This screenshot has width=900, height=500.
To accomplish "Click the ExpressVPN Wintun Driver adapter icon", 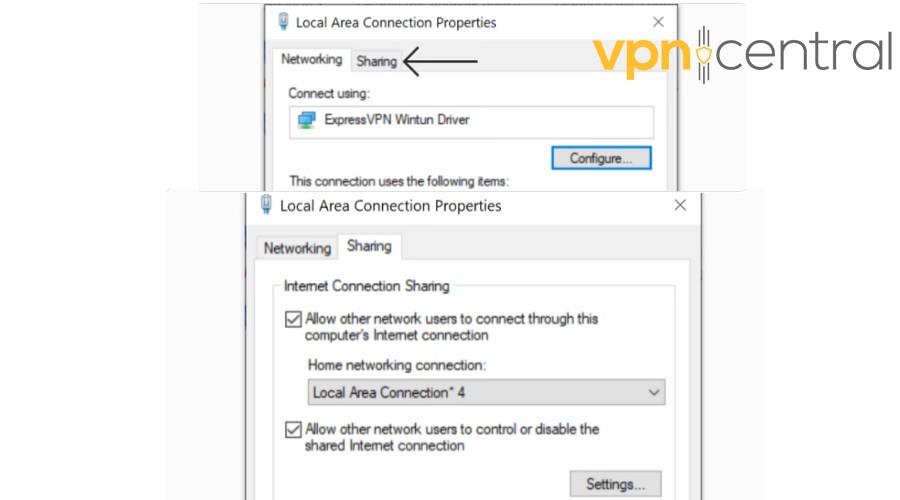I will [307, 120].
